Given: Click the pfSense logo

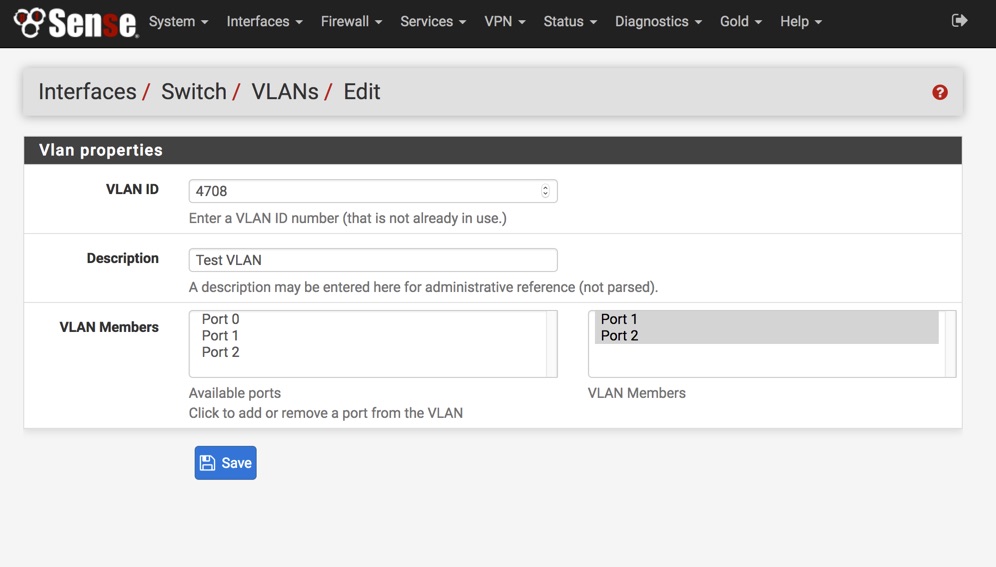Looking at the screenshot, I should [x=75, y=22].
